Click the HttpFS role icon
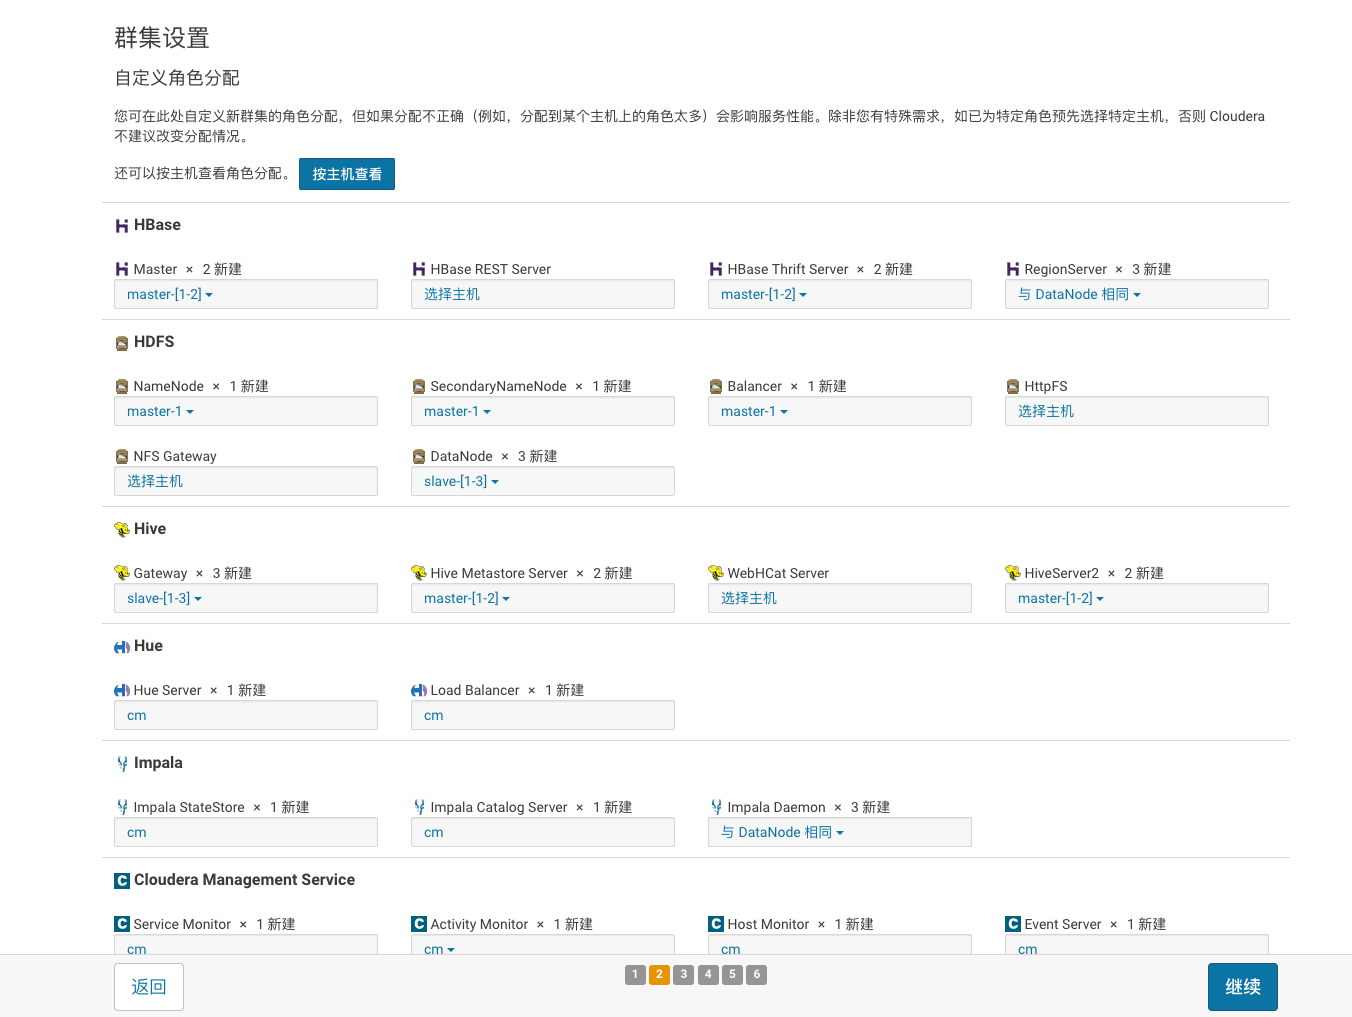 point(1013,386)
